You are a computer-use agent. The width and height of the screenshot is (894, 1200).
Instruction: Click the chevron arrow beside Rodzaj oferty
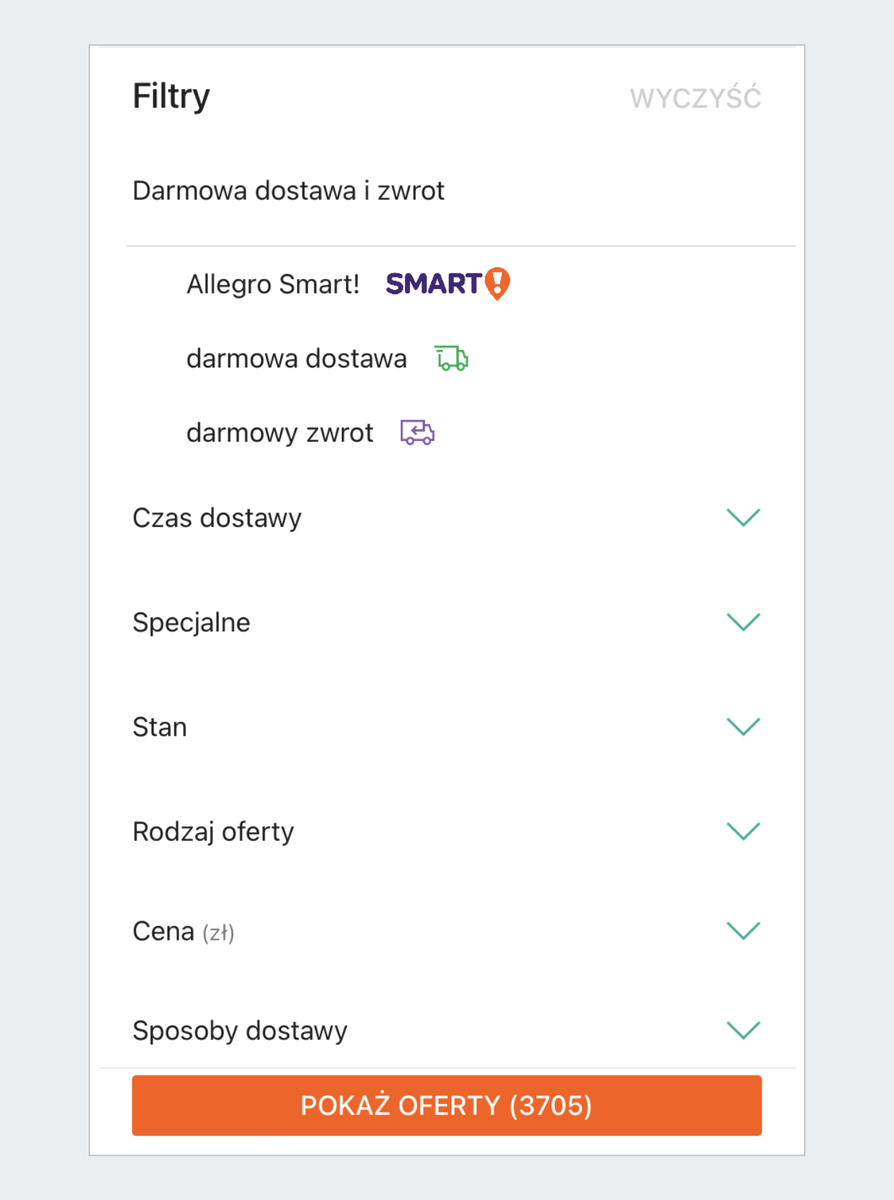click(743, 831)
